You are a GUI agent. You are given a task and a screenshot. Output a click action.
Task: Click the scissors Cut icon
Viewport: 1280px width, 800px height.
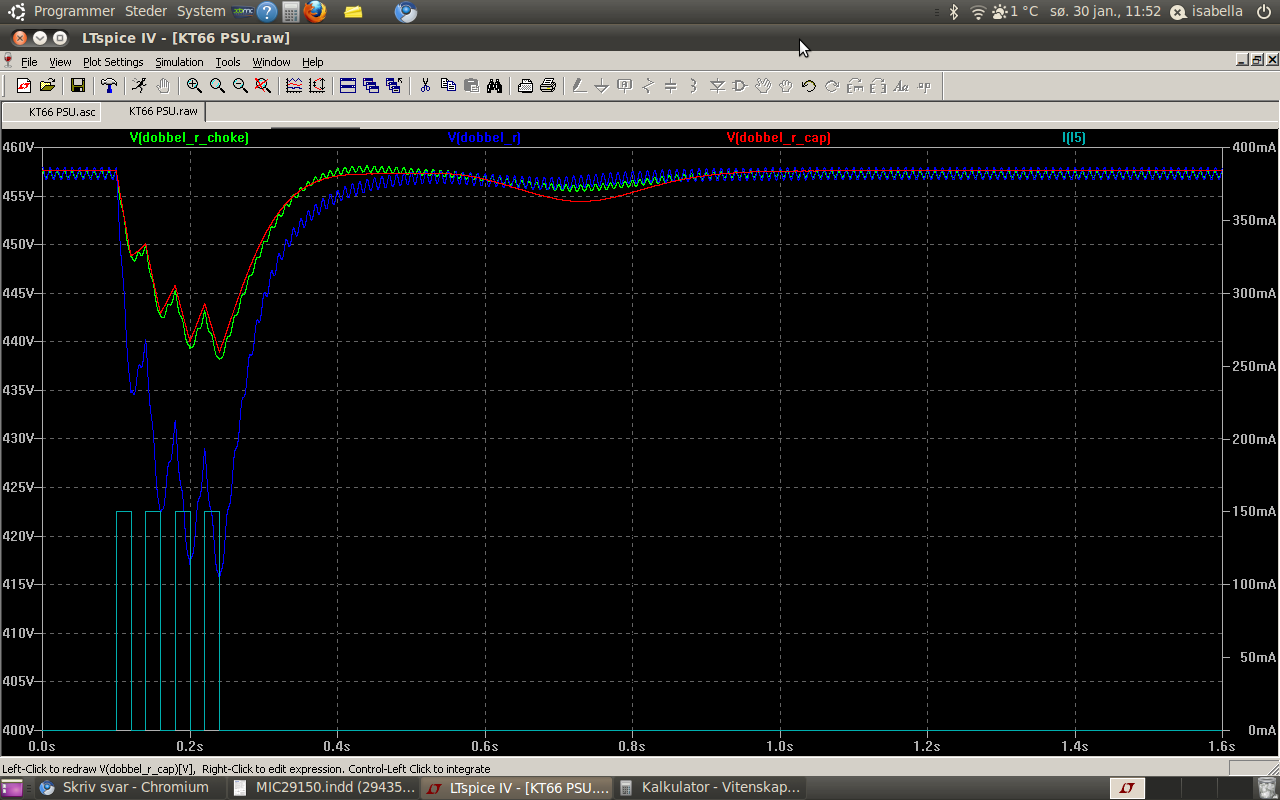pos(425,86)
